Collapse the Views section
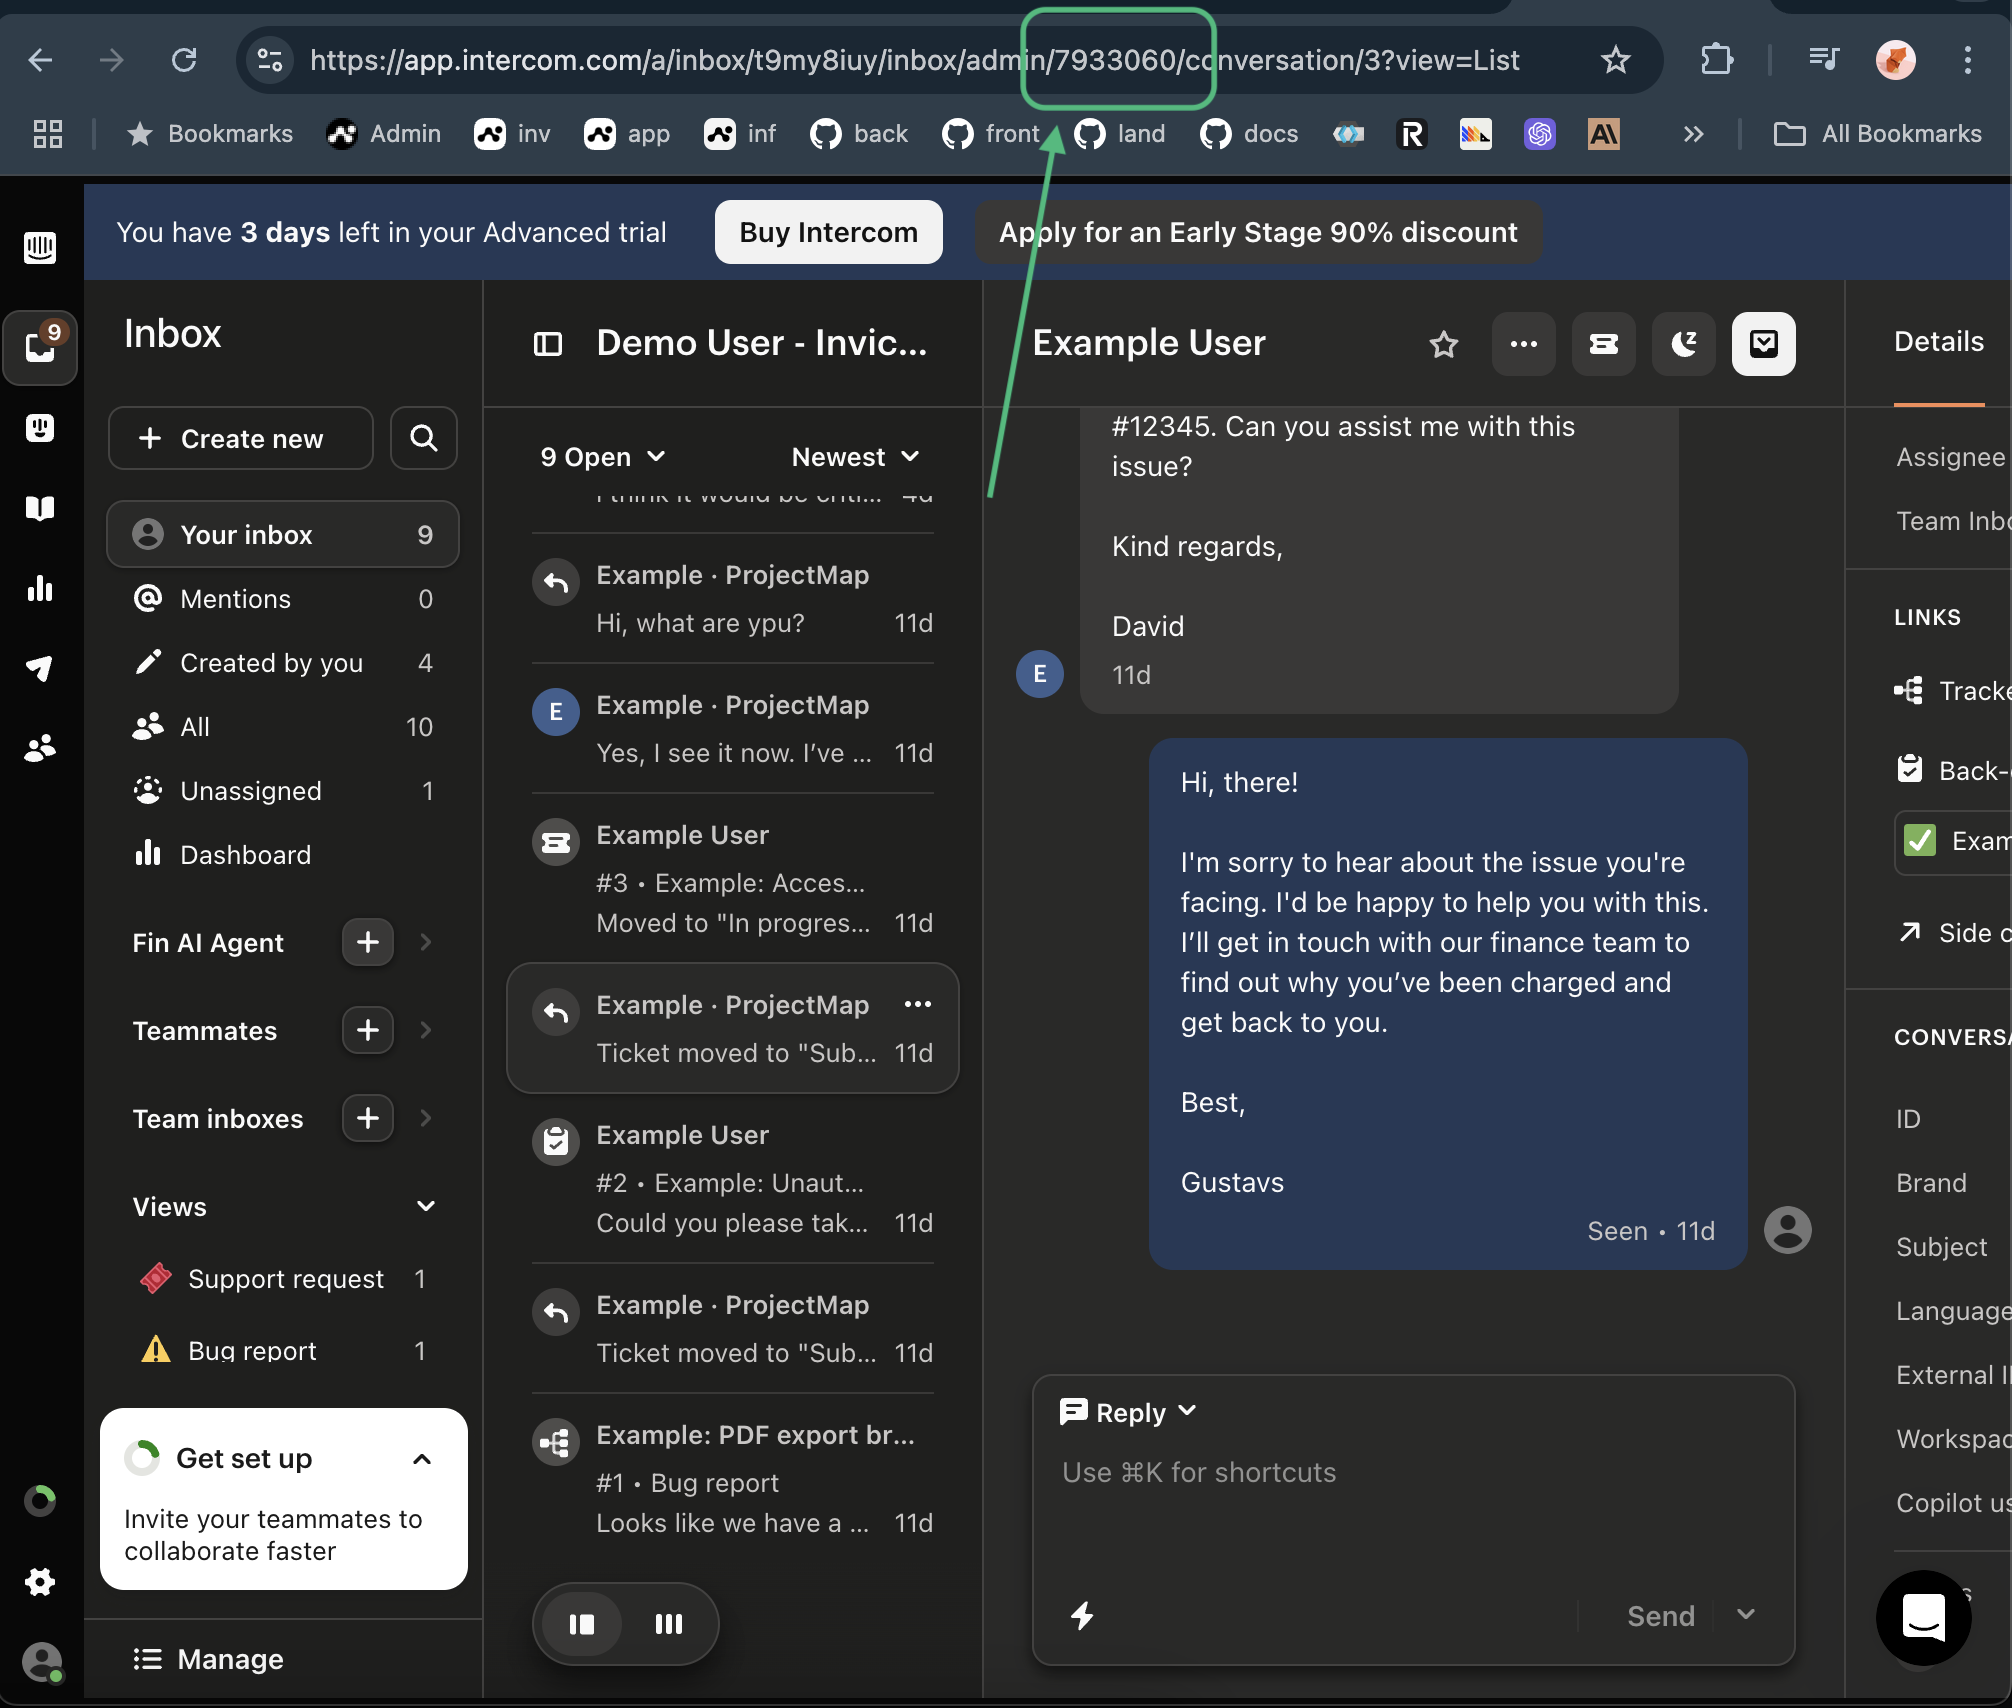The height and width of the screenshot is (1708, 2012). [x=426, y=1206]
